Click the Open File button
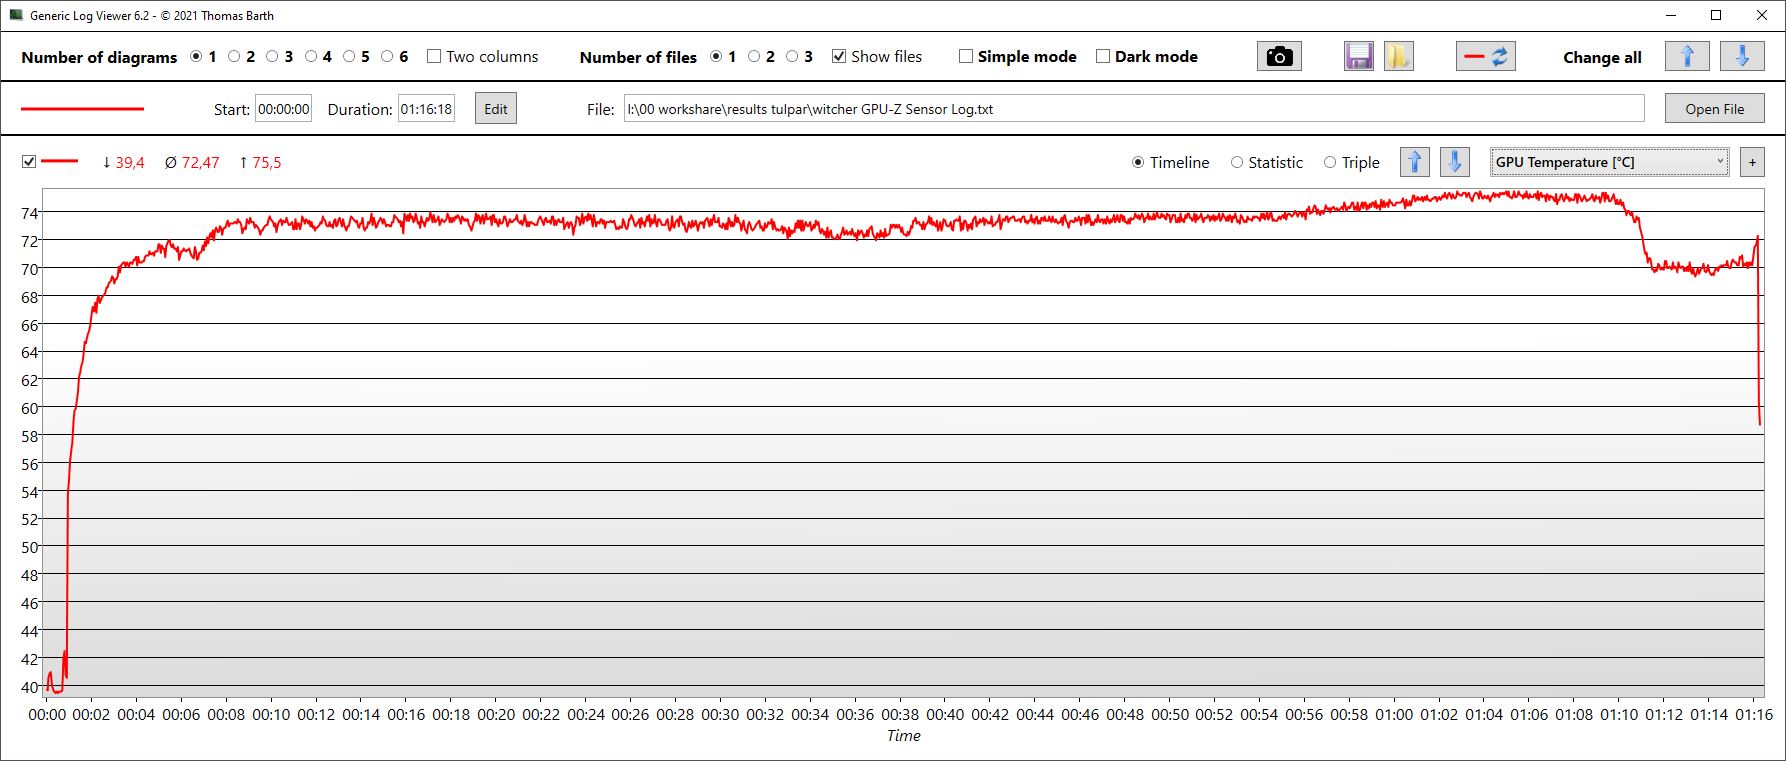1786x761 pixels. point(1714,109)
